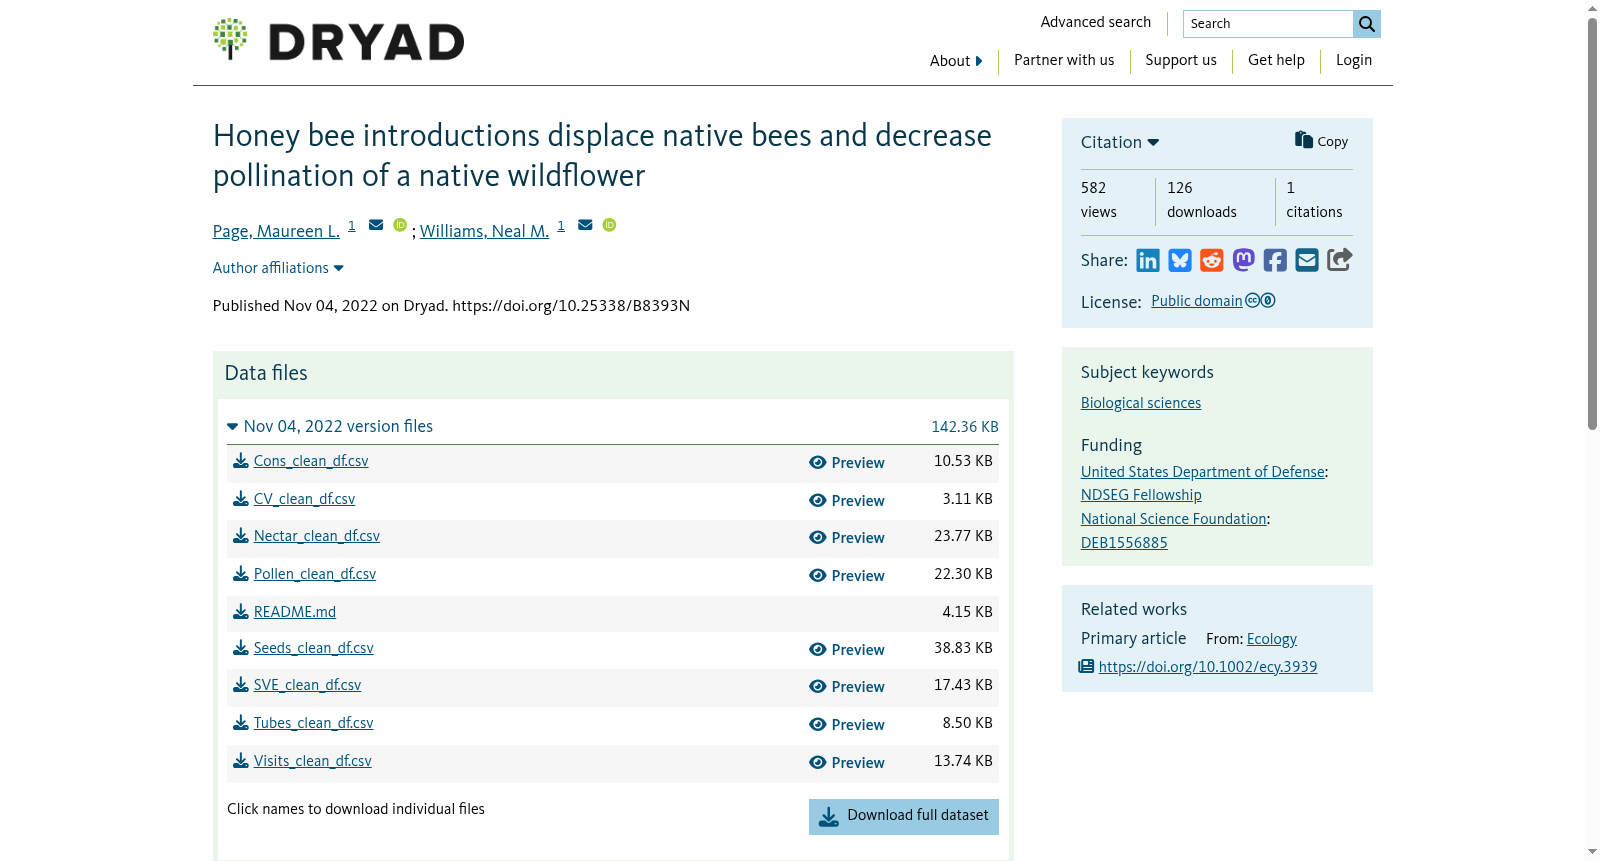Click the Creative Commons zero license icon
This screenshot has width=1600, height=861.
tap(1260, 300)
